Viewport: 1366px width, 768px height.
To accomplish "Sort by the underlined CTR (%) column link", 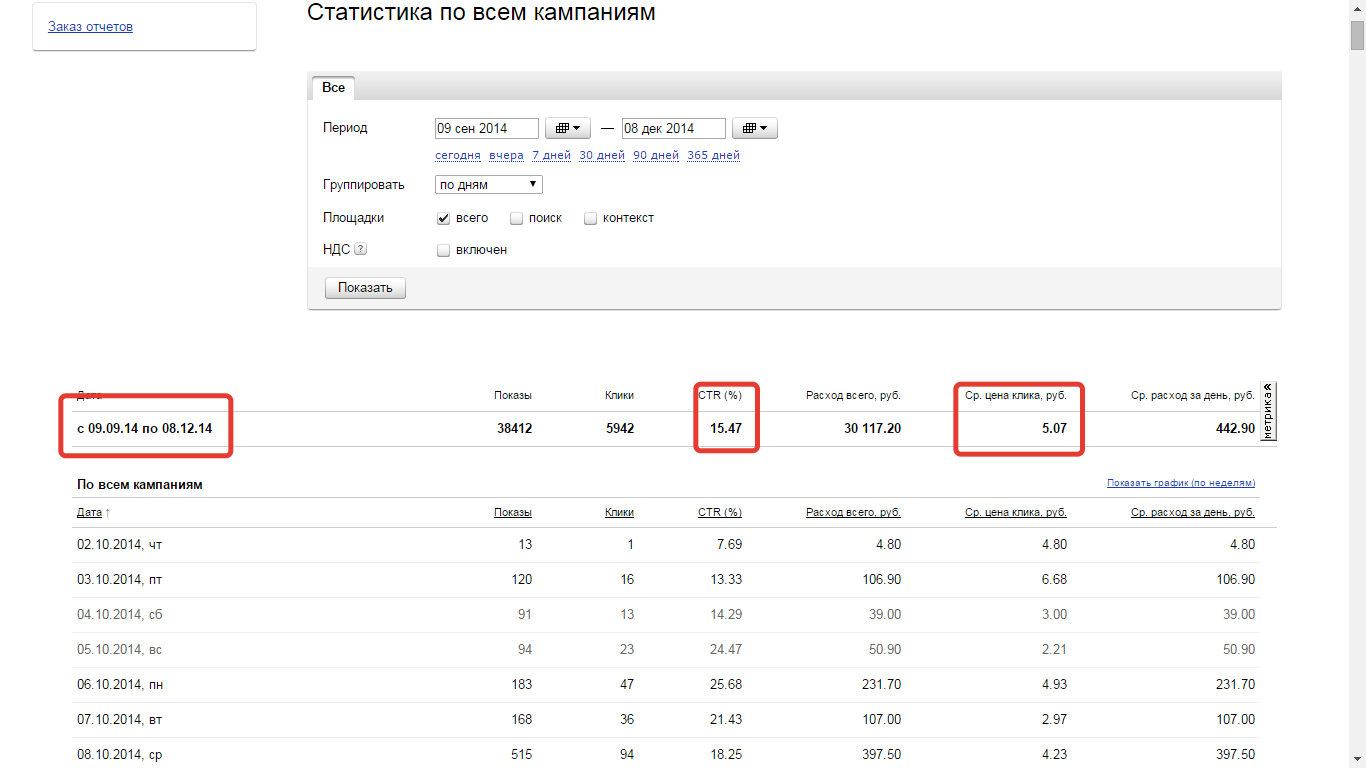I will [720, 512].
